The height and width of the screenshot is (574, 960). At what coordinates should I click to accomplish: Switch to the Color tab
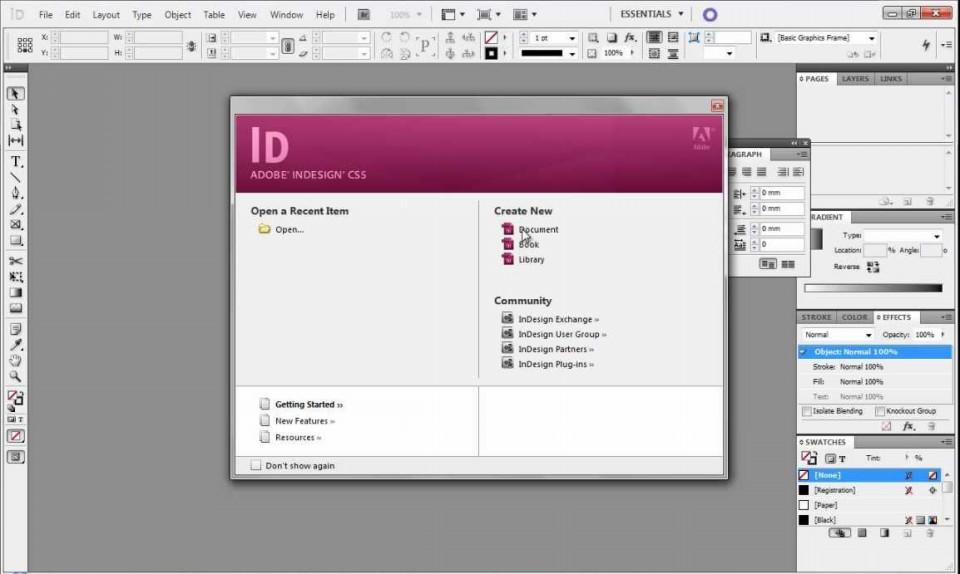click(854, 317)
